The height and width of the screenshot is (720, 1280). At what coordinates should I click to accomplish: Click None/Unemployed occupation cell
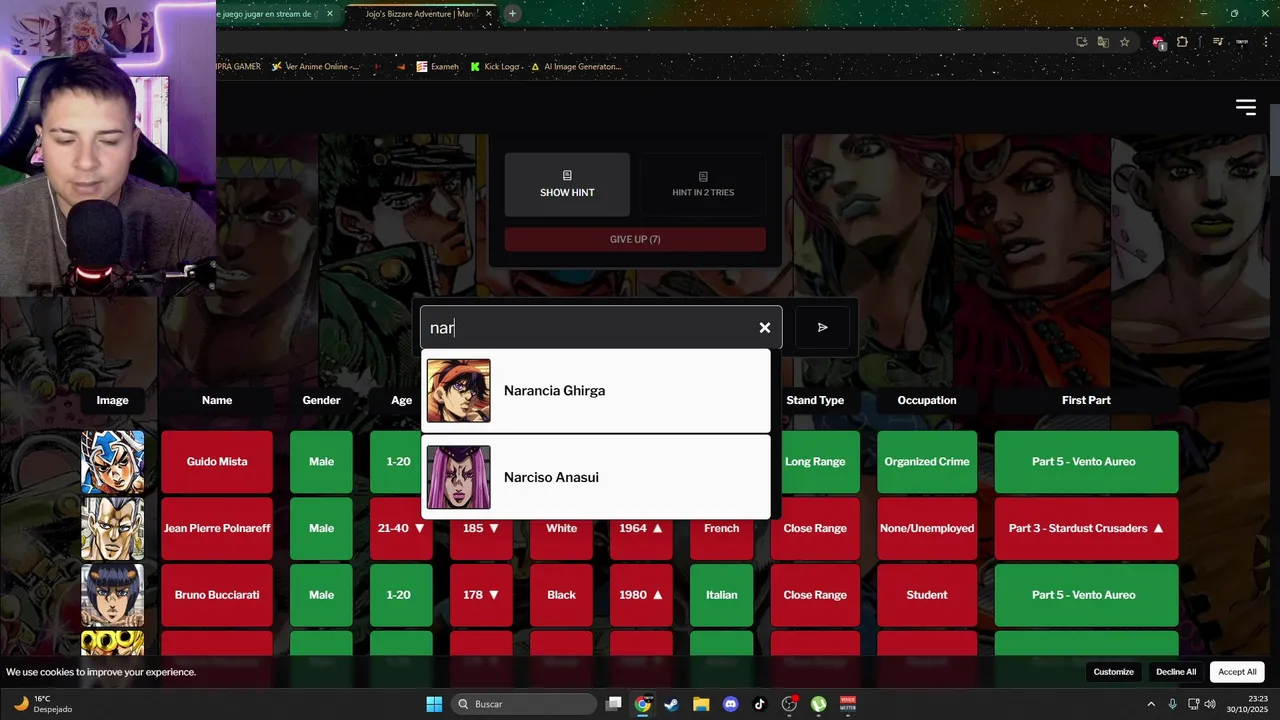(x=927, y=528)
